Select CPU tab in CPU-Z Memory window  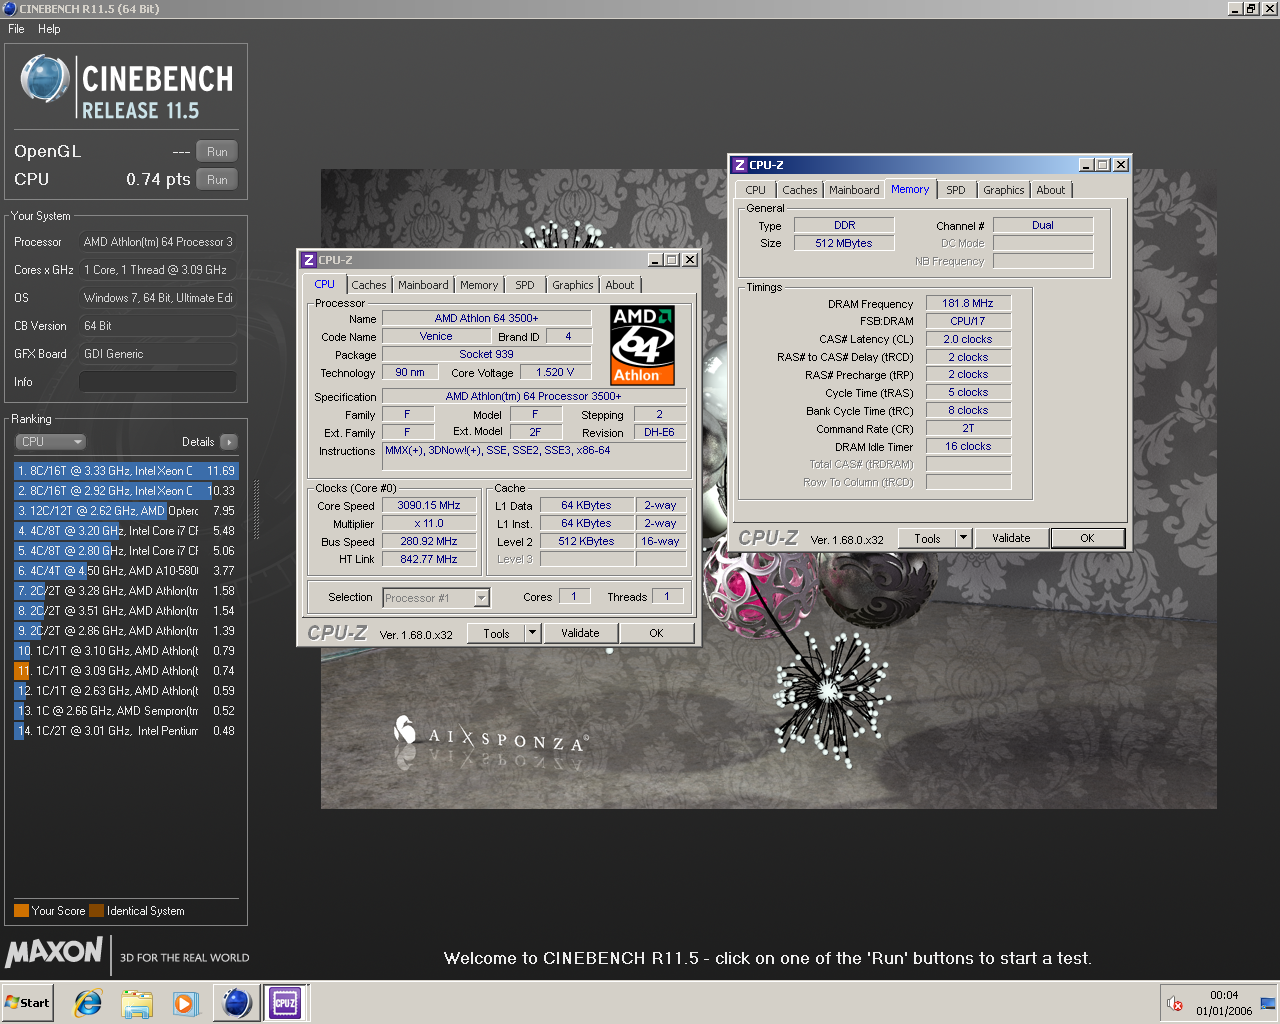coord(756,190)
